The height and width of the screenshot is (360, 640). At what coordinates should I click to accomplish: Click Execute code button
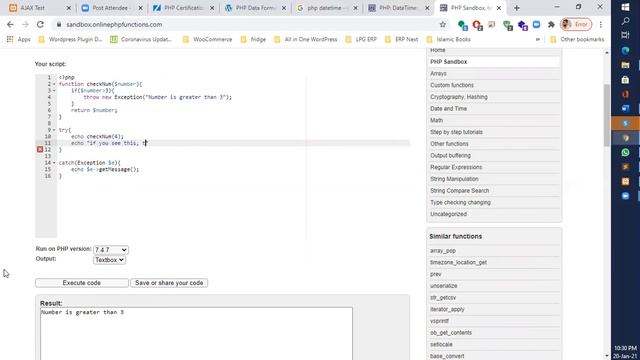(82, 283)
